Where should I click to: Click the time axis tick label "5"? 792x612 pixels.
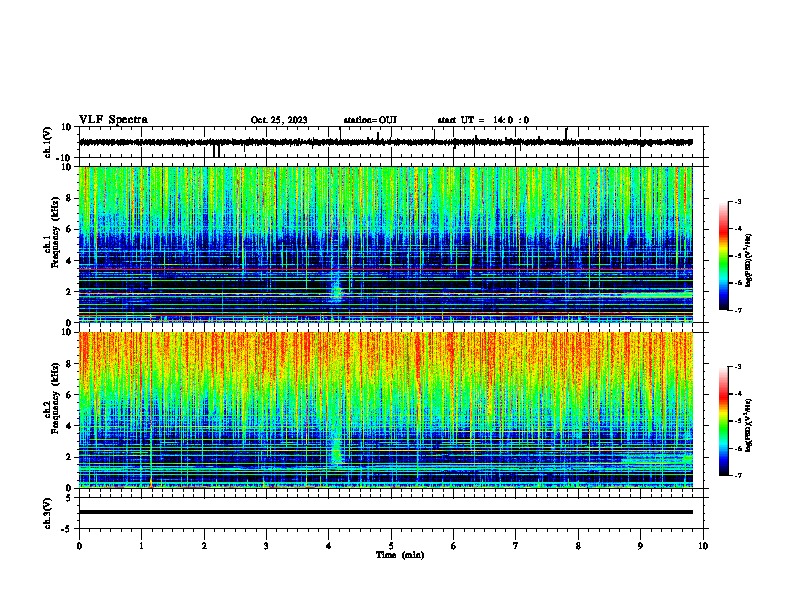pos(391,546)
